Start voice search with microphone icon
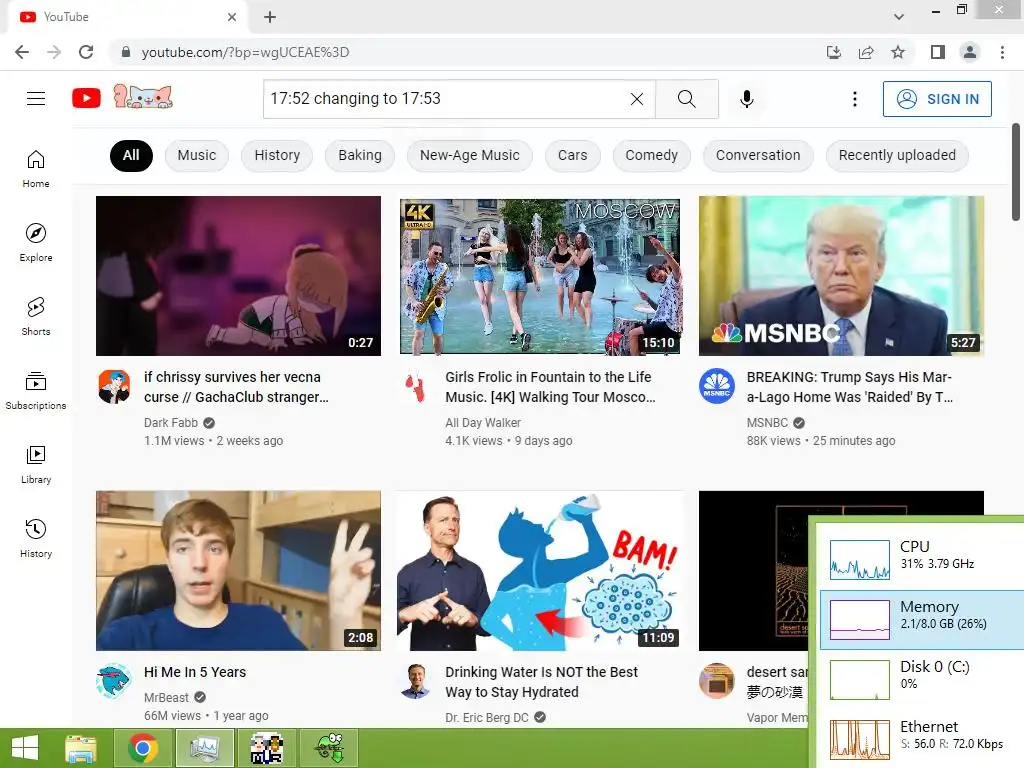 (x=747, y=99)
